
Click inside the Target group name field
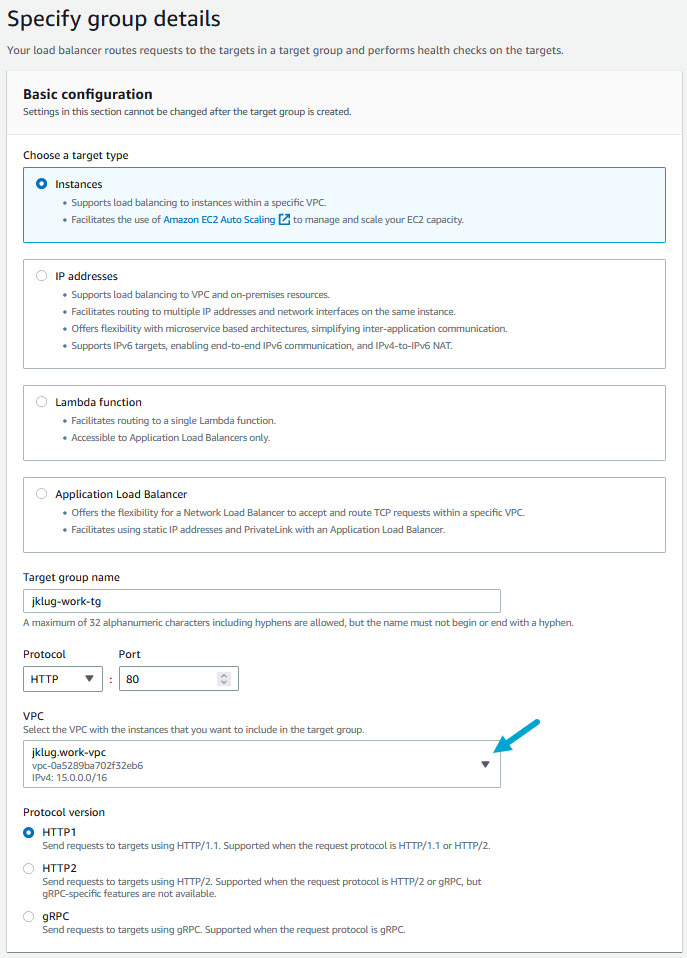click(260, 600)
